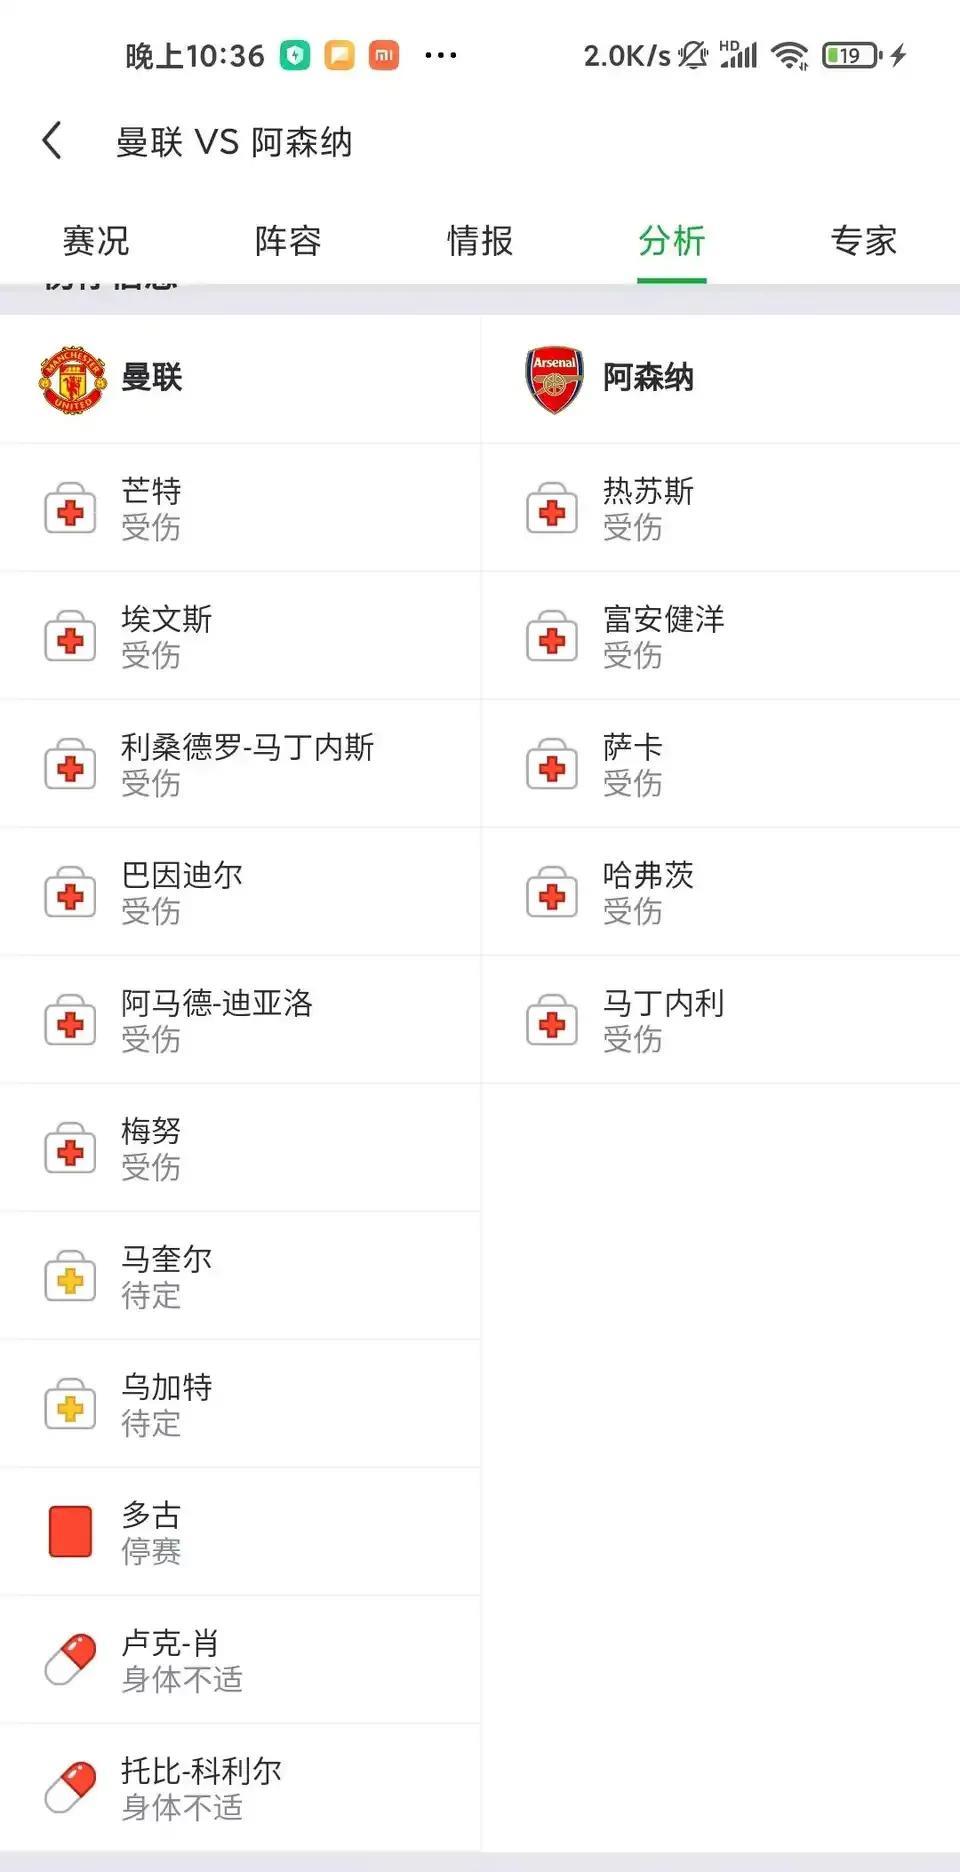Tap the medkit icon beside 热苏斯

[x=552, y=510]
